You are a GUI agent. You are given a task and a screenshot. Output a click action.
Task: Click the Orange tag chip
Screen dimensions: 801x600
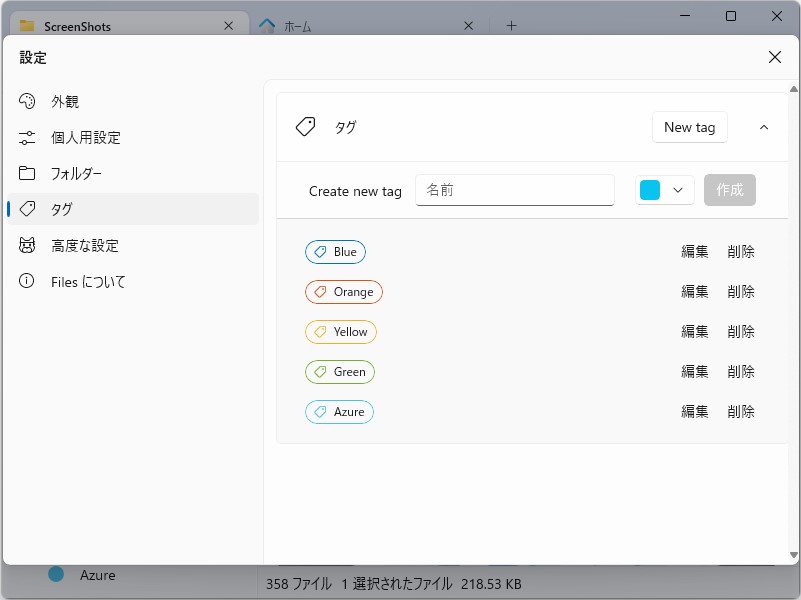pyautogui.click(x=344, y=291)
